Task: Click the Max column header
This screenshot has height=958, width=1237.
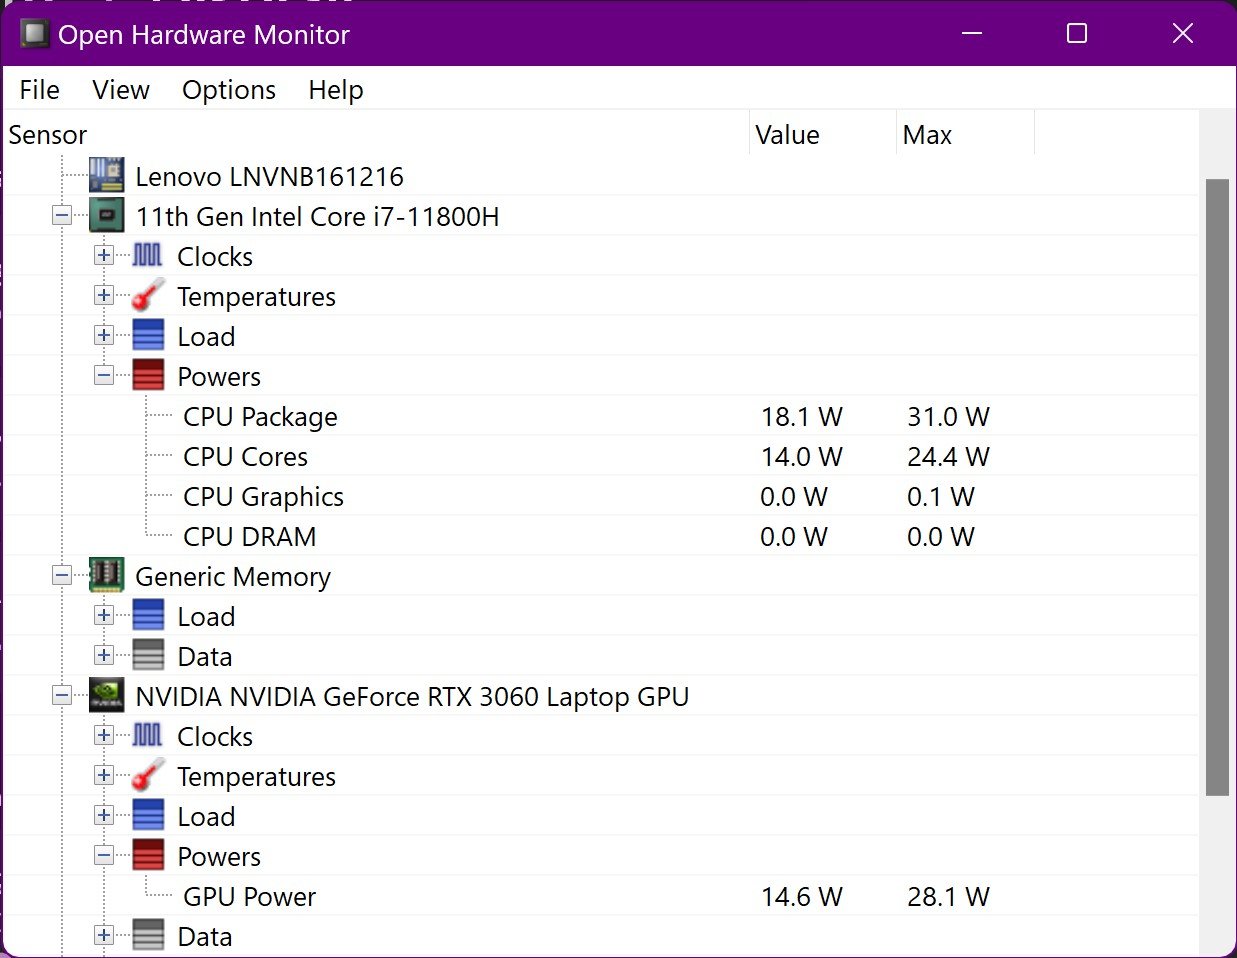Action: tap(965, 134)
